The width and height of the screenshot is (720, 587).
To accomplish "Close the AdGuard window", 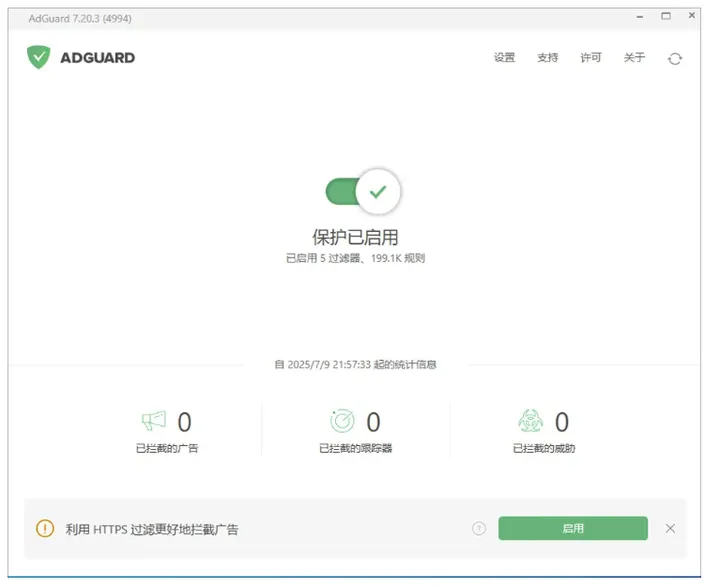I will pyautogui.click(x=692, y=15).
